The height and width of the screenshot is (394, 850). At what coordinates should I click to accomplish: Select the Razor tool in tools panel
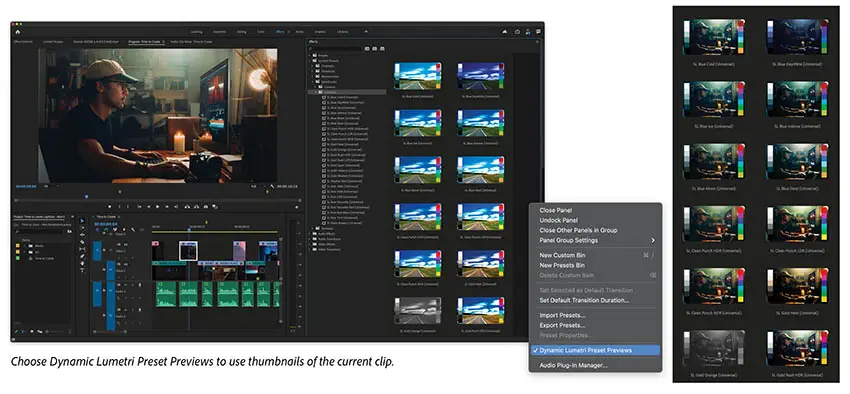[82, 242]
